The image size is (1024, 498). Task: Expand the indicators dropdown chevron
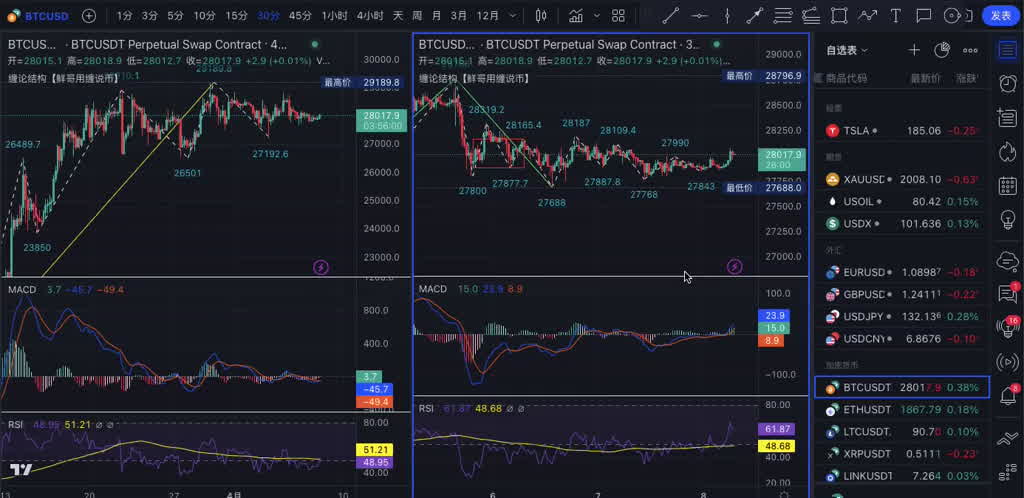596,15
